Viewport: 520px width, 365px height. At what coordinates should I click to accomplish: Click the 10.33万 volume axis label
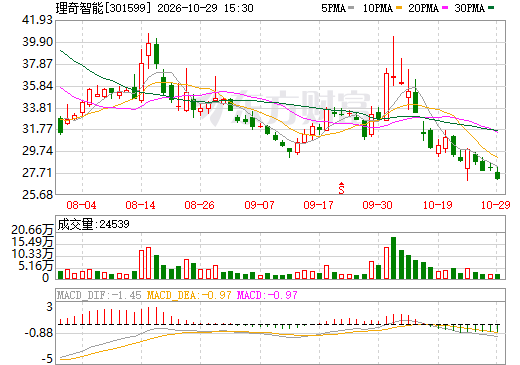click(32, 254)
